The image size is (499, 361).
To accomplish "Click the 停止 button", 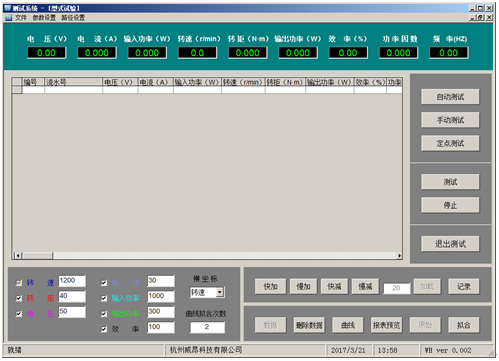I will coord(450,205).
